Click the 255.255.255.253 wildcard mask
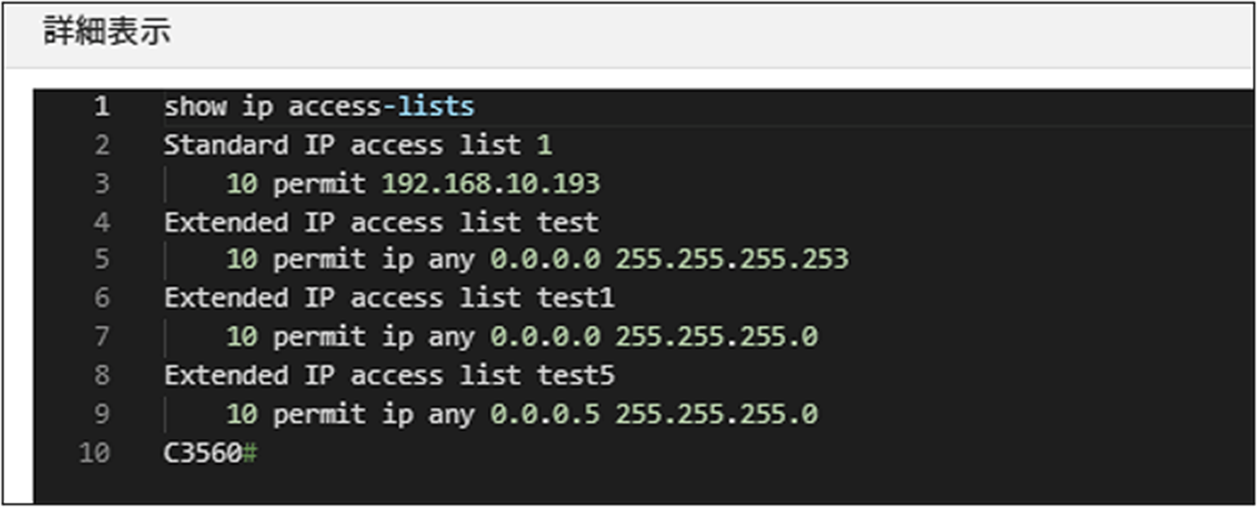Image resolution: width=1257 pixels, height=507 pixels. point(732,260)
